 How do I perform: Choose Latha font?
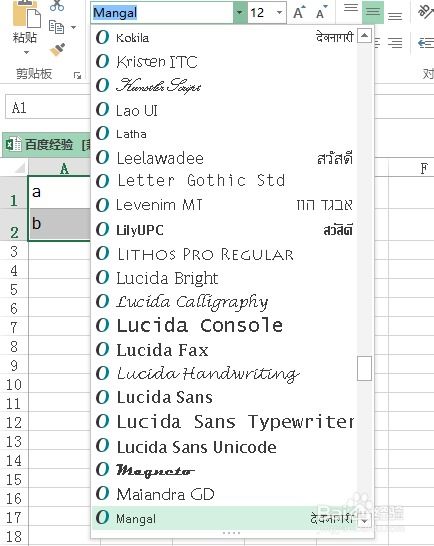tap(224, 134)
